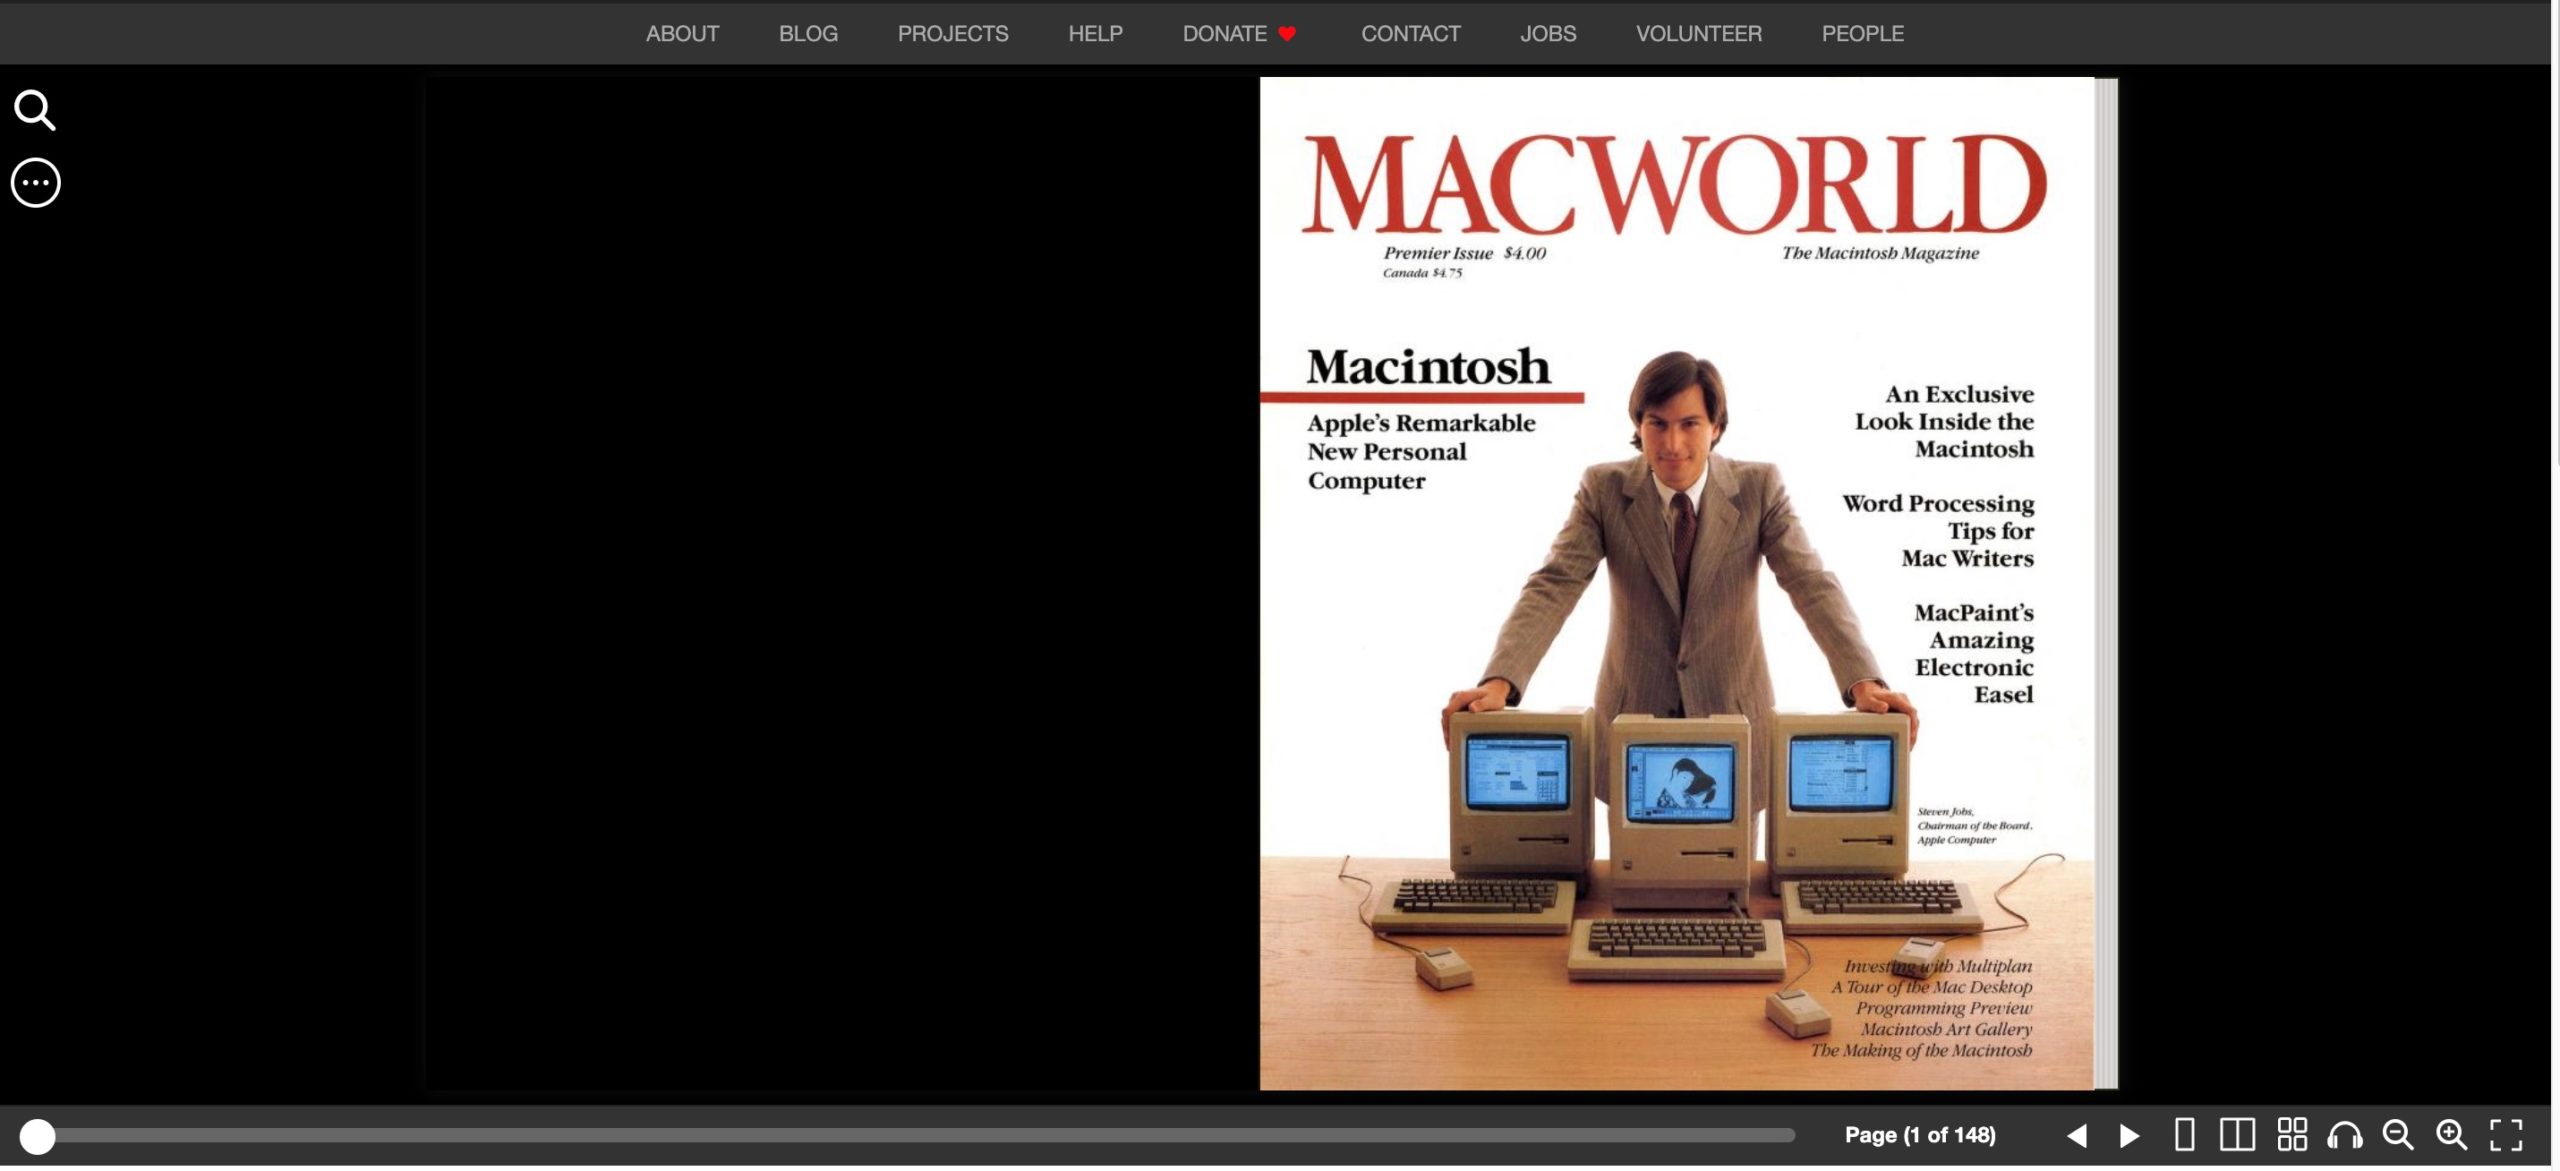
Task: Click the DONATE link with the heart
Action: 1238,33
